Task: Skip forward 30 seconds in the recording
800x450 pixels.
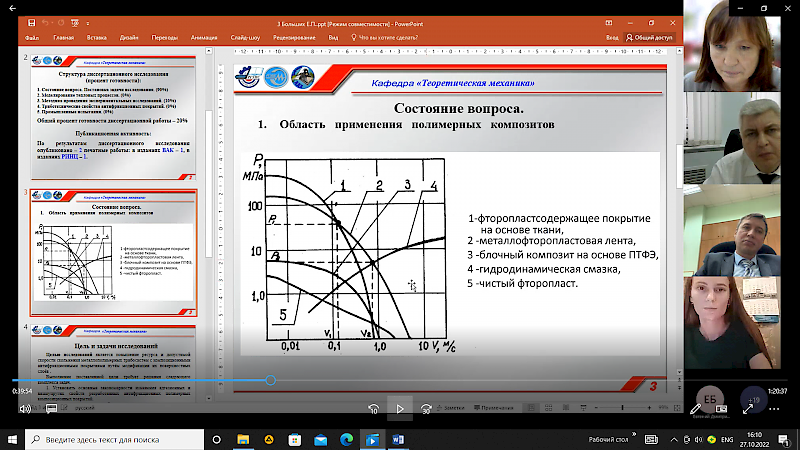Action: [427, 408]
